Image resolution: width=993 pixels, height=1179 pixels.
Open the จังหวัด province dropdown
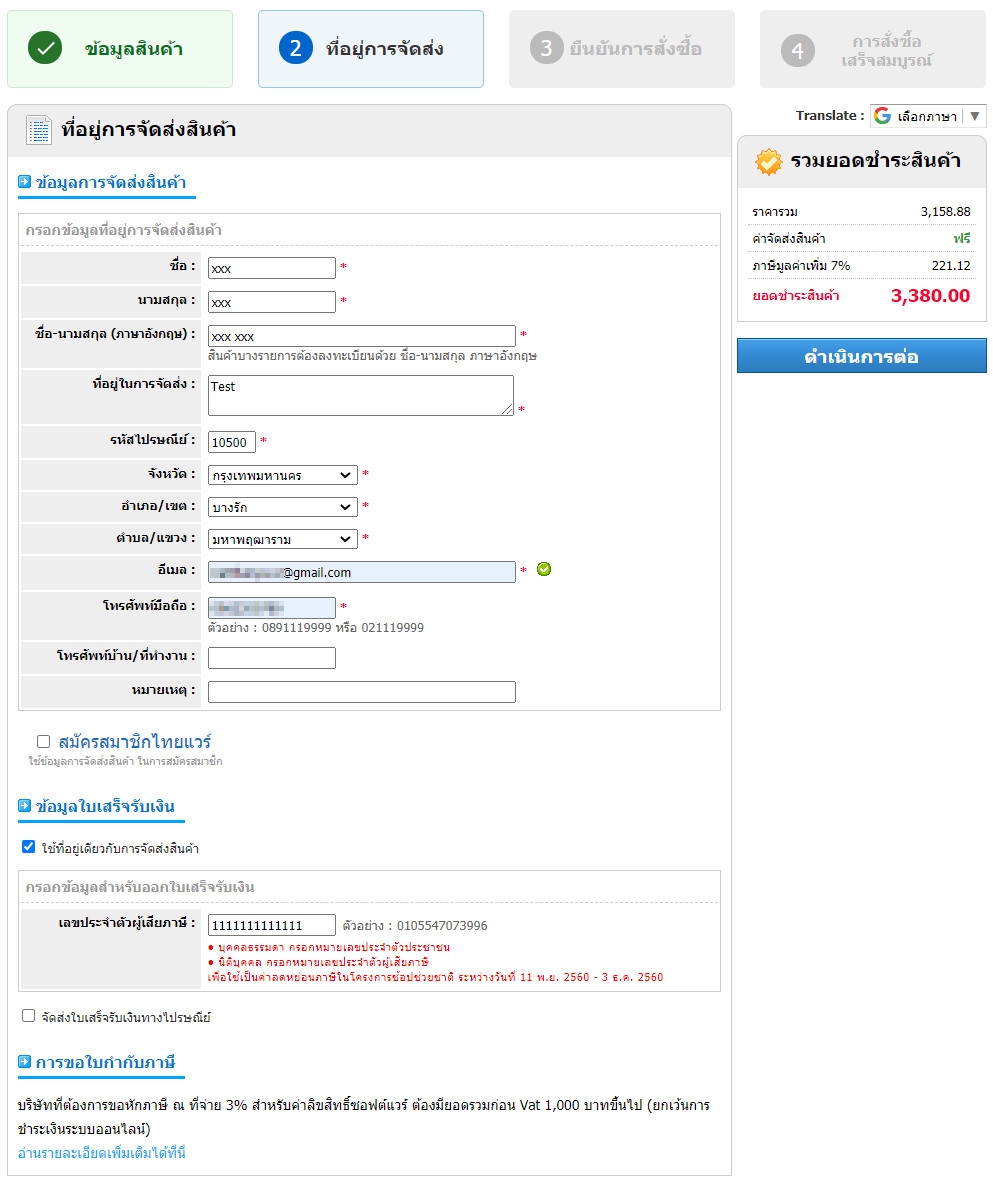[283, 475]
